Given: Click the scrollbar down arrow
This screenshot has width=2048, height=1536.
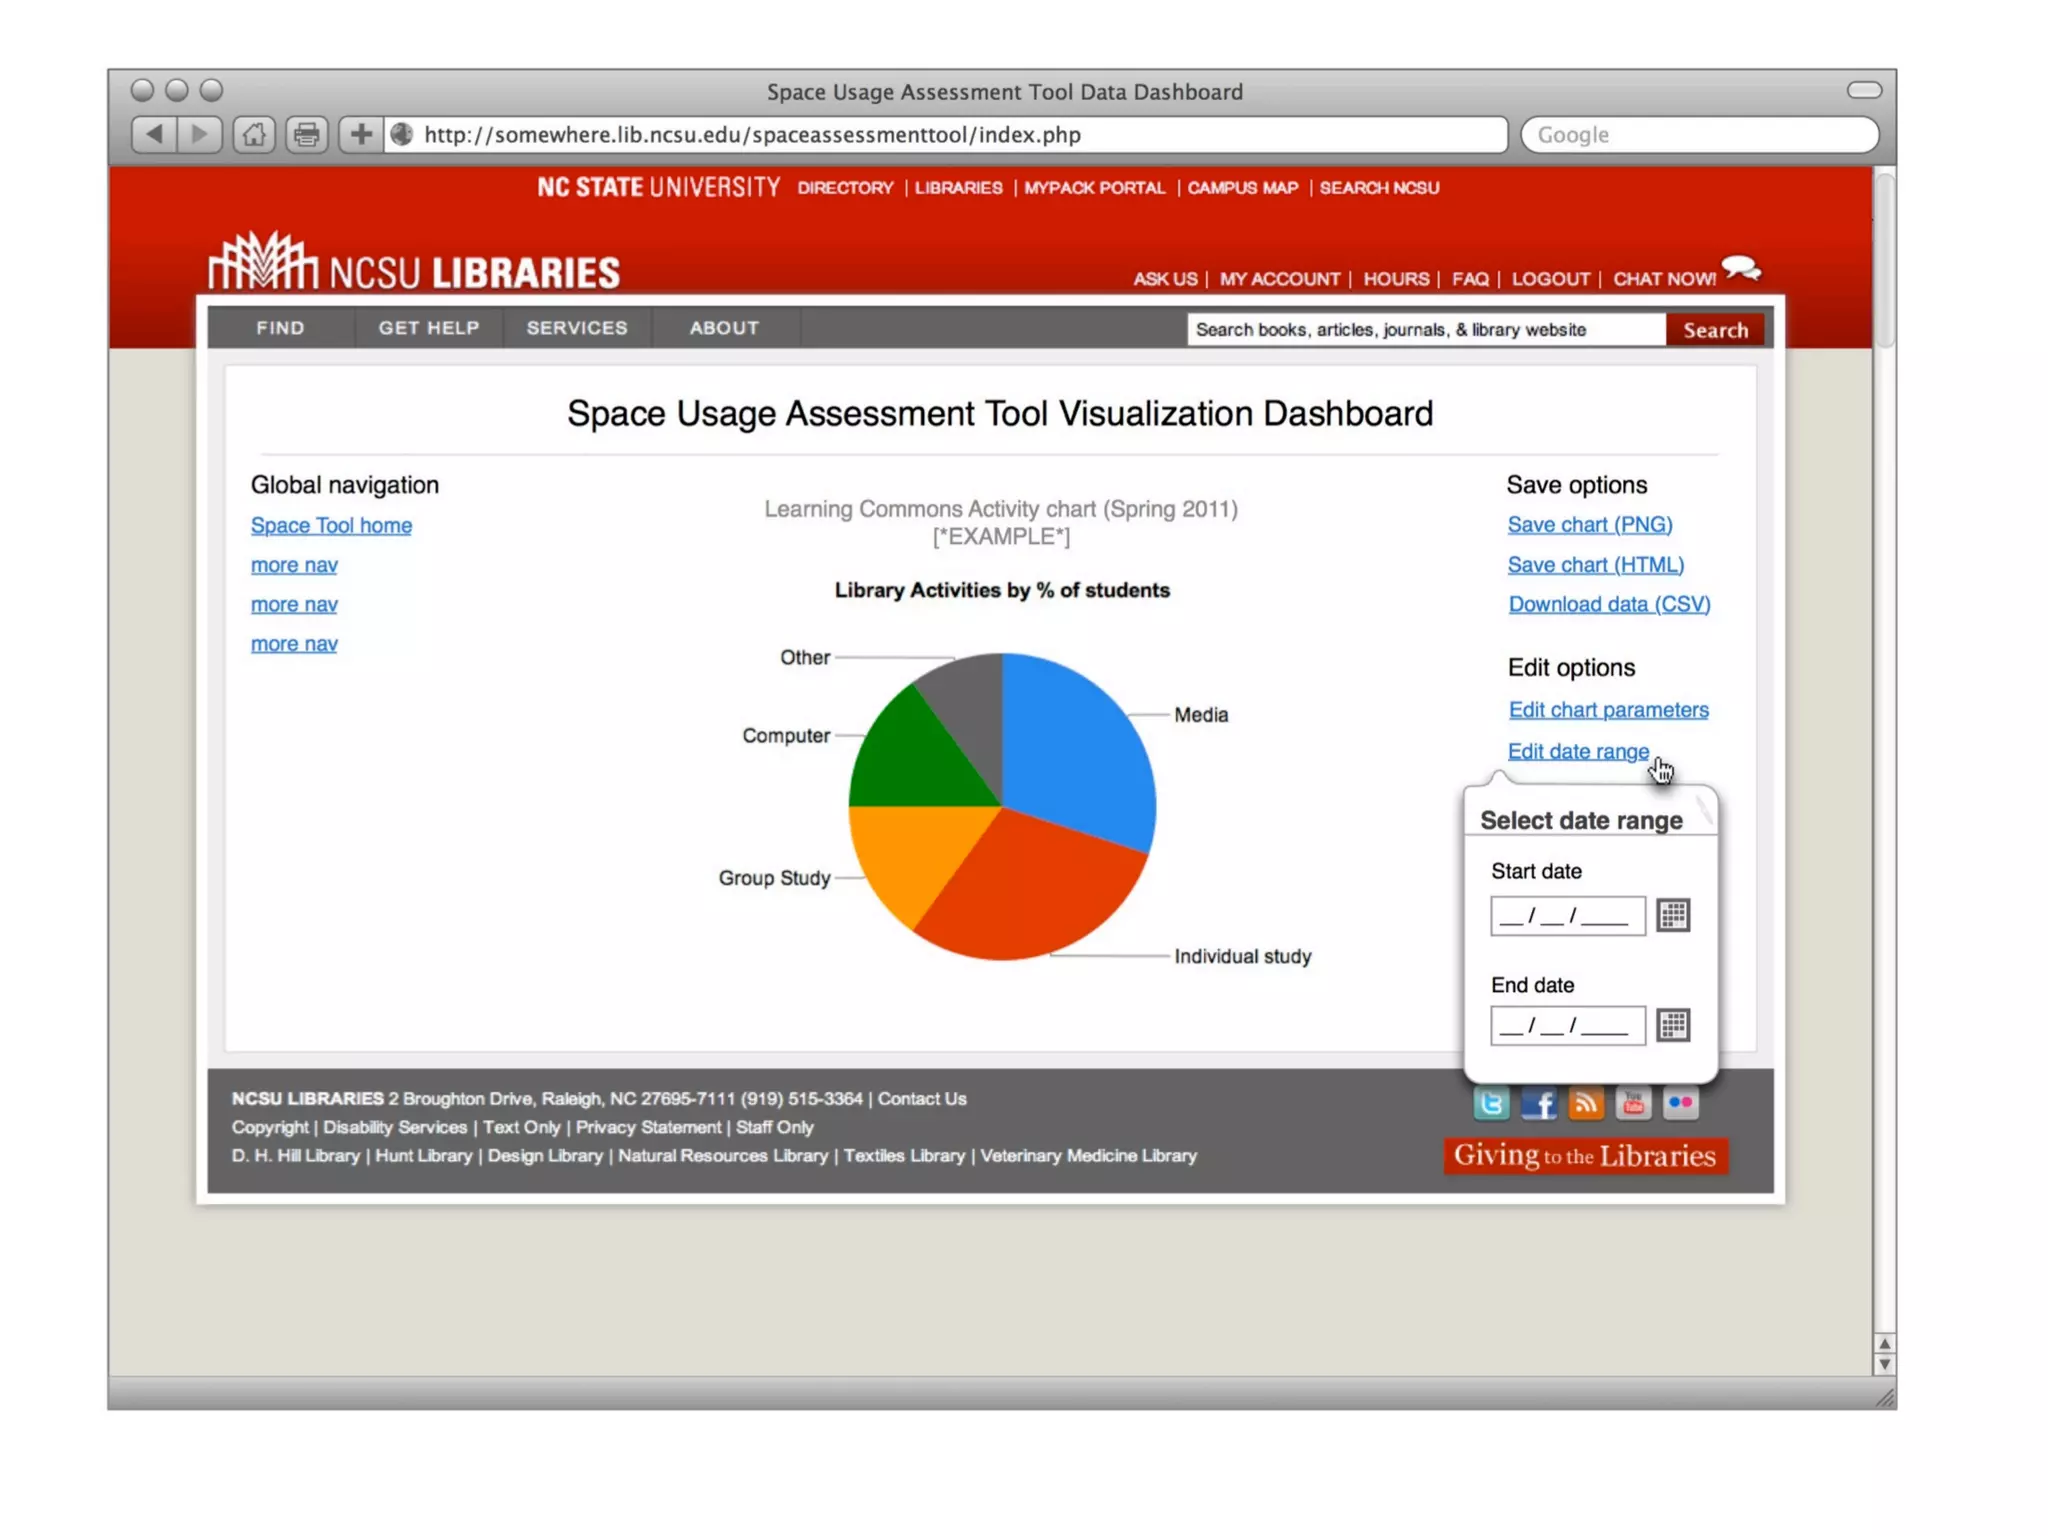Looking at the screenshot, I should click(x=1884, y=1365).
